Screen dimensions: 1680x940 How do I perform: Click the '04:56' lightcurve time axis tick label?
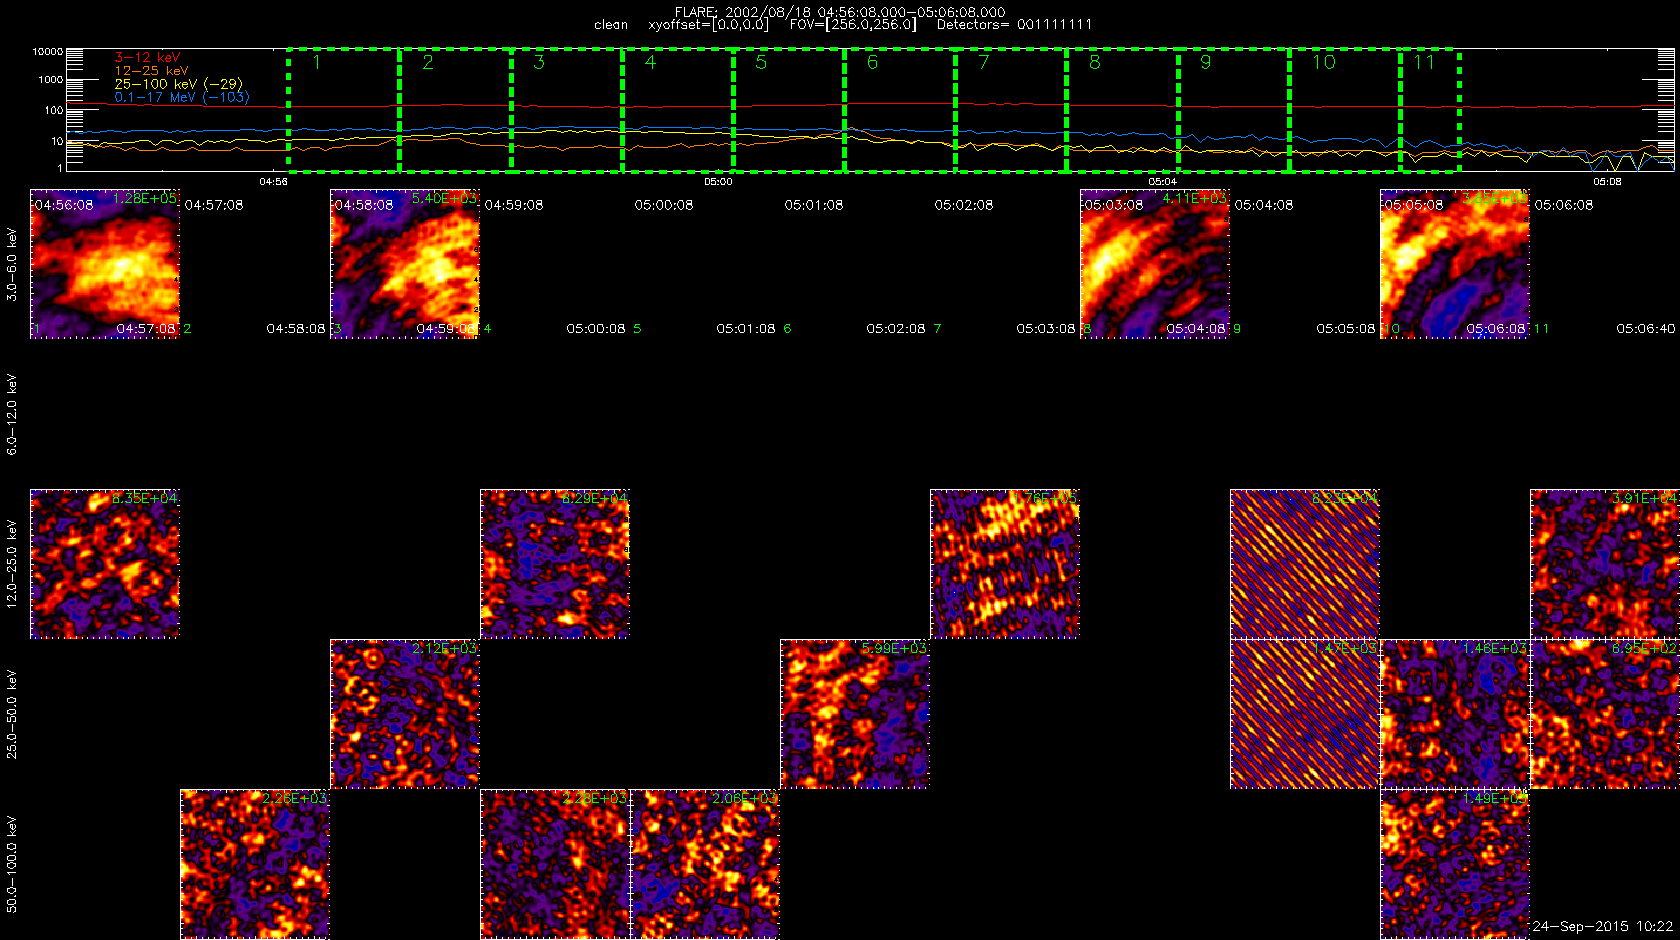coord(273,182)
